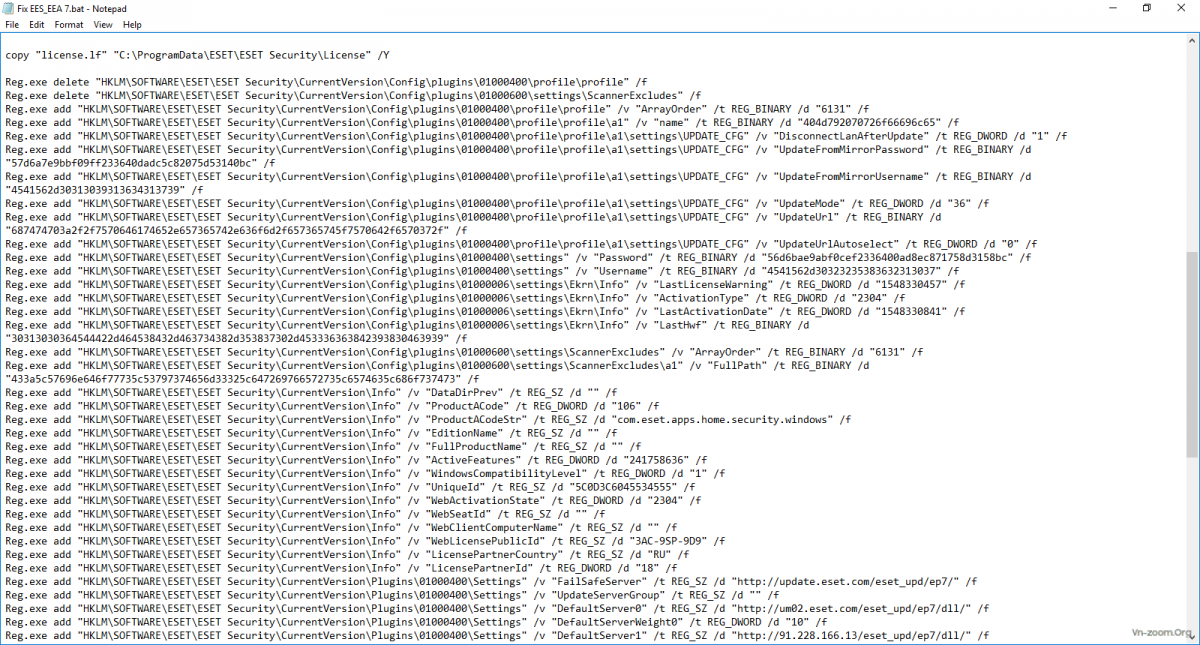Open the Edit menu
This screenshot has width=1200, height=645.
coord(36,24)
